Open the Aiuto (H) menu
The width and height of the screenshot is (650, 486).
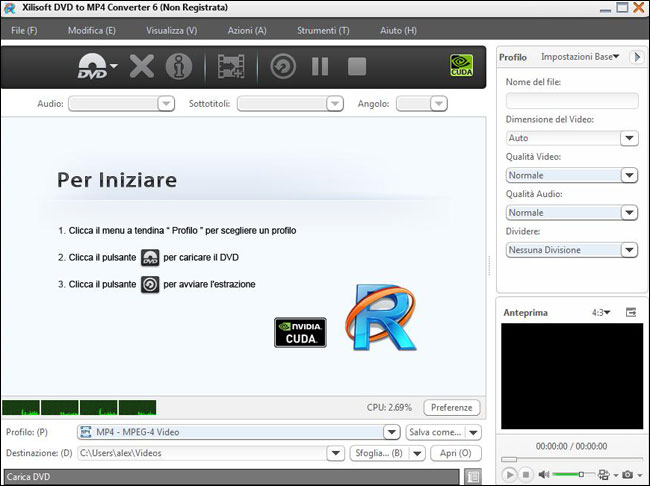pos(398,30)
